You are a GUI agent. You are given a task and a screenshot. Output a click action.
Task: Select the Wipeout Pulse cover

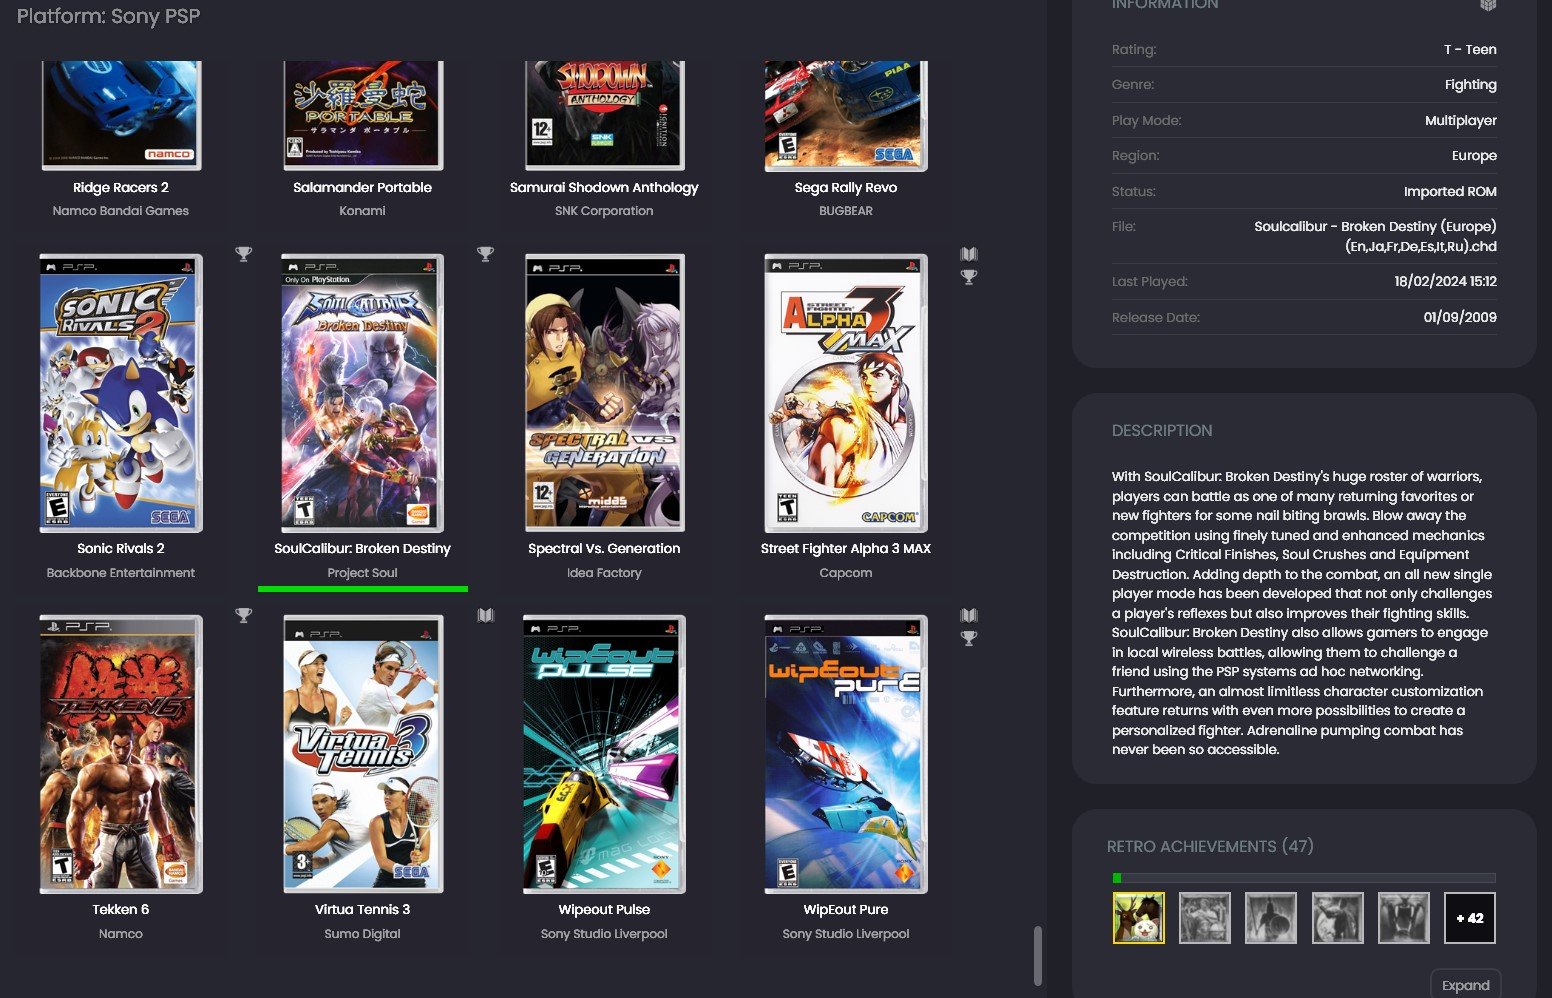605,754
